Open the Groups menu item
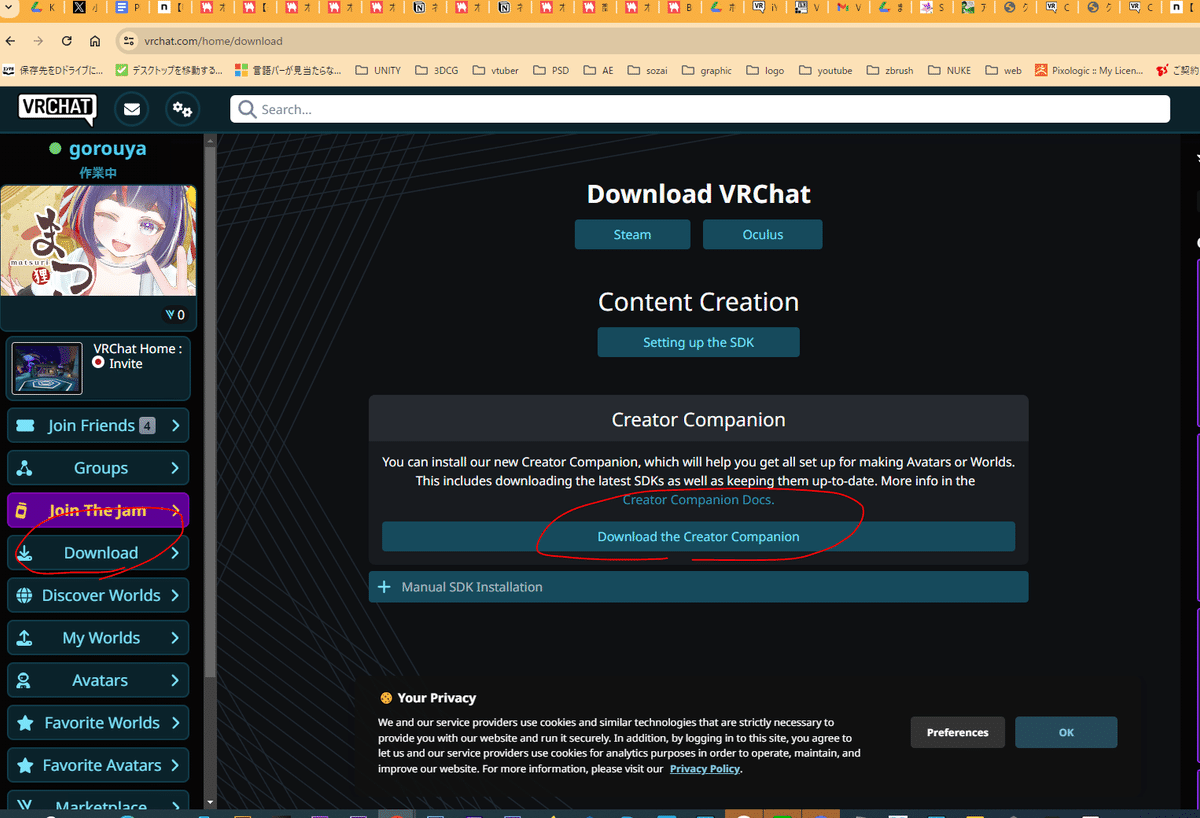The height and width of the screenshot is (818, 1200). point(98,468)
